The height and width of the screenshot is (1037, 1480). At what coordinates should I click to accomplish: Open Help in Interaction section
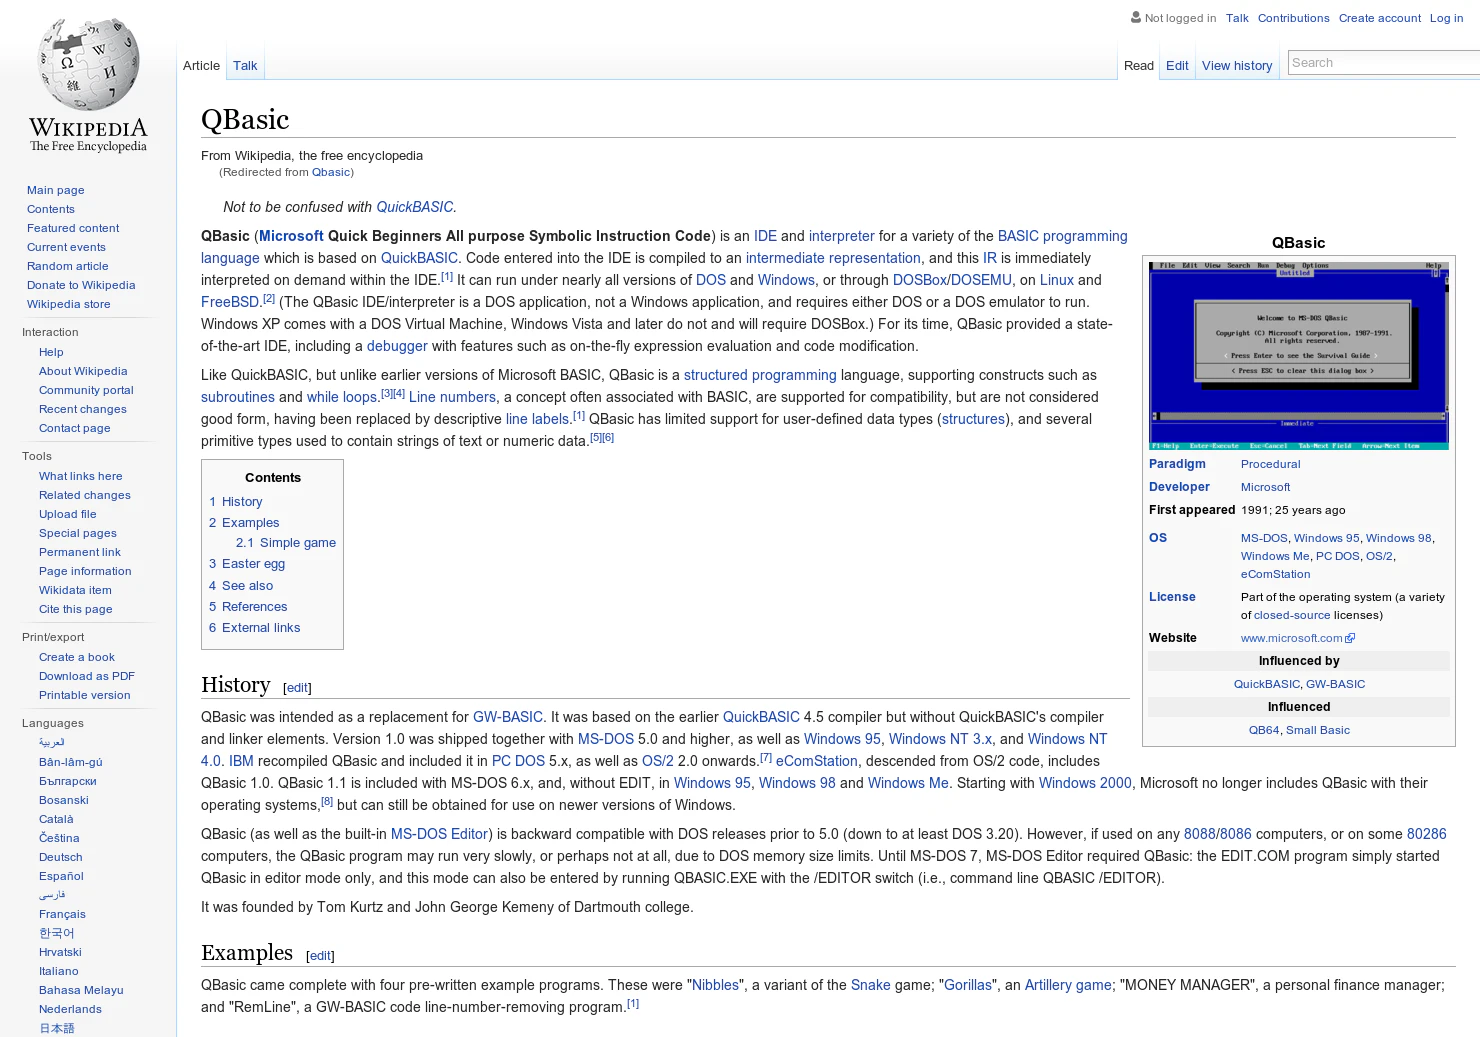[x=51, y=352]
